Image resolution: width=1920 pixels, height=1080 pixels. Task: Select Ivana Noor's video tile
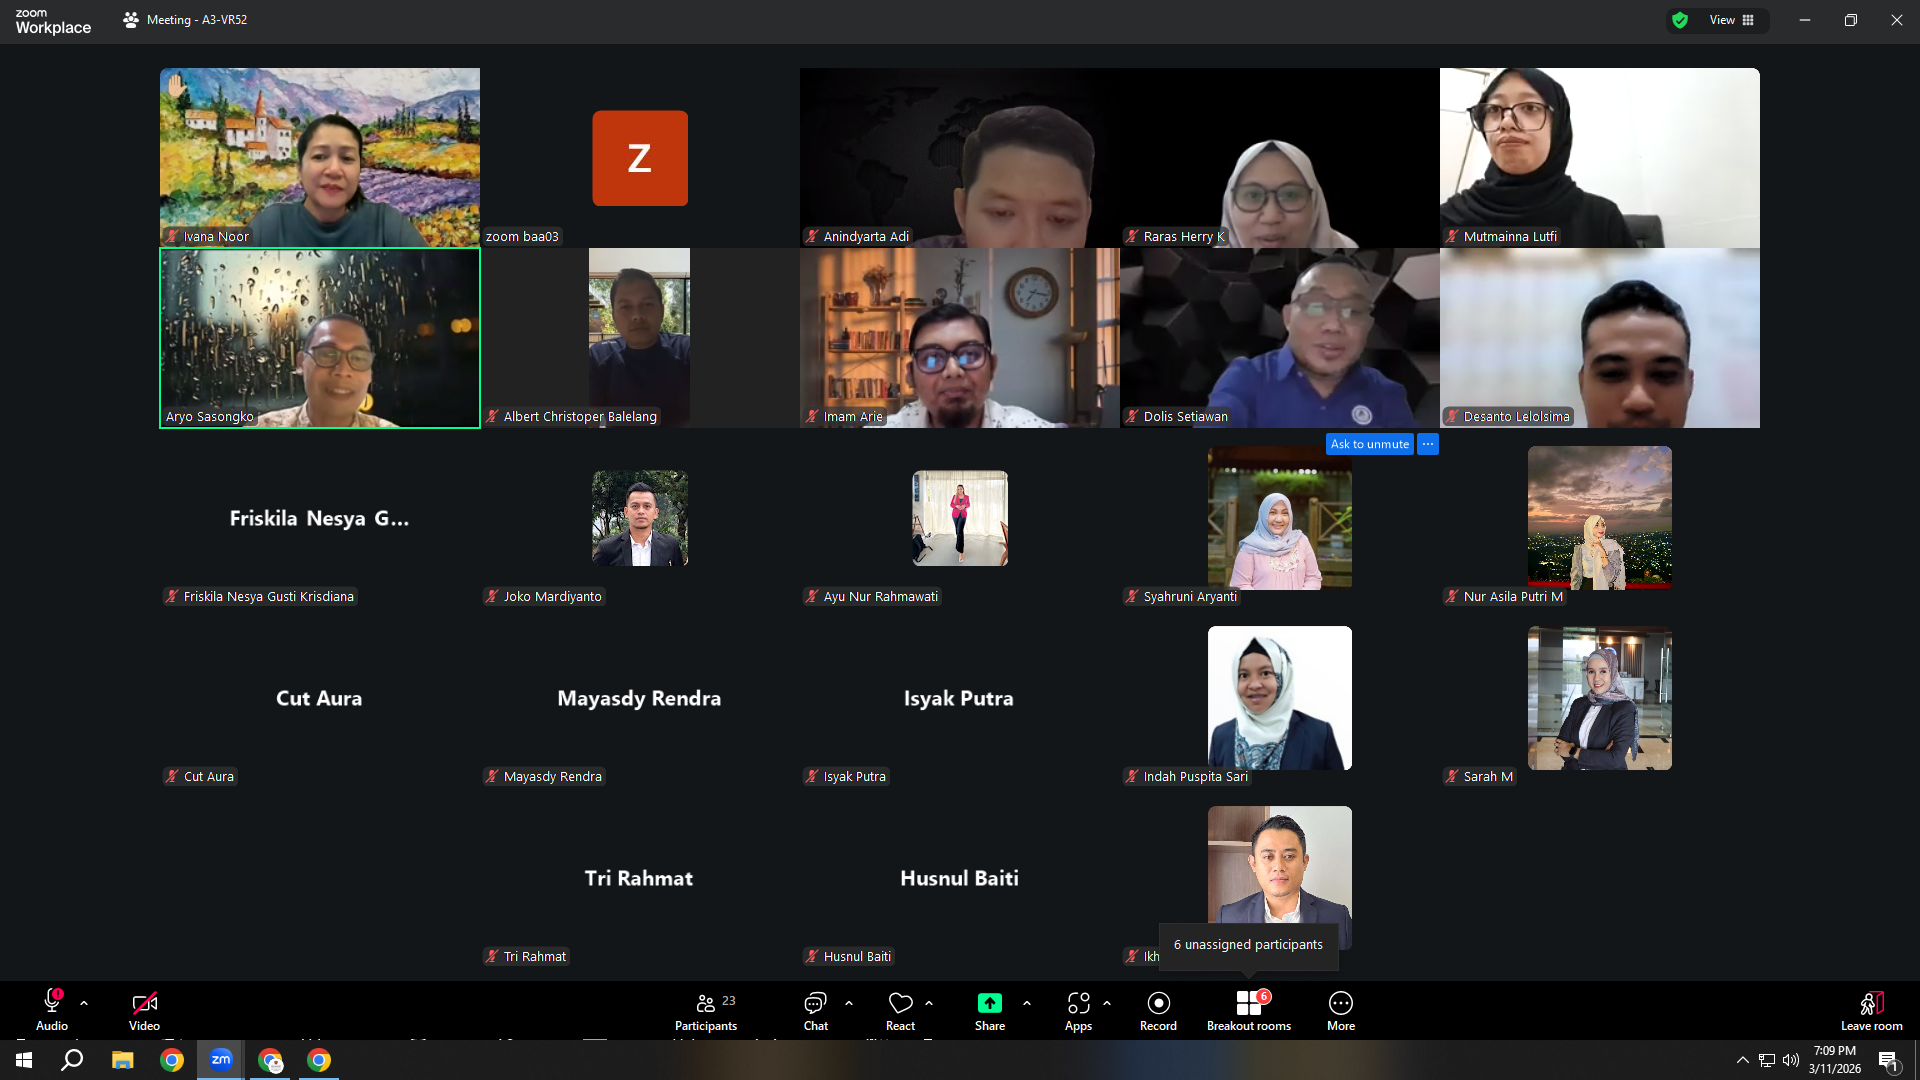(x=320, y=158)
